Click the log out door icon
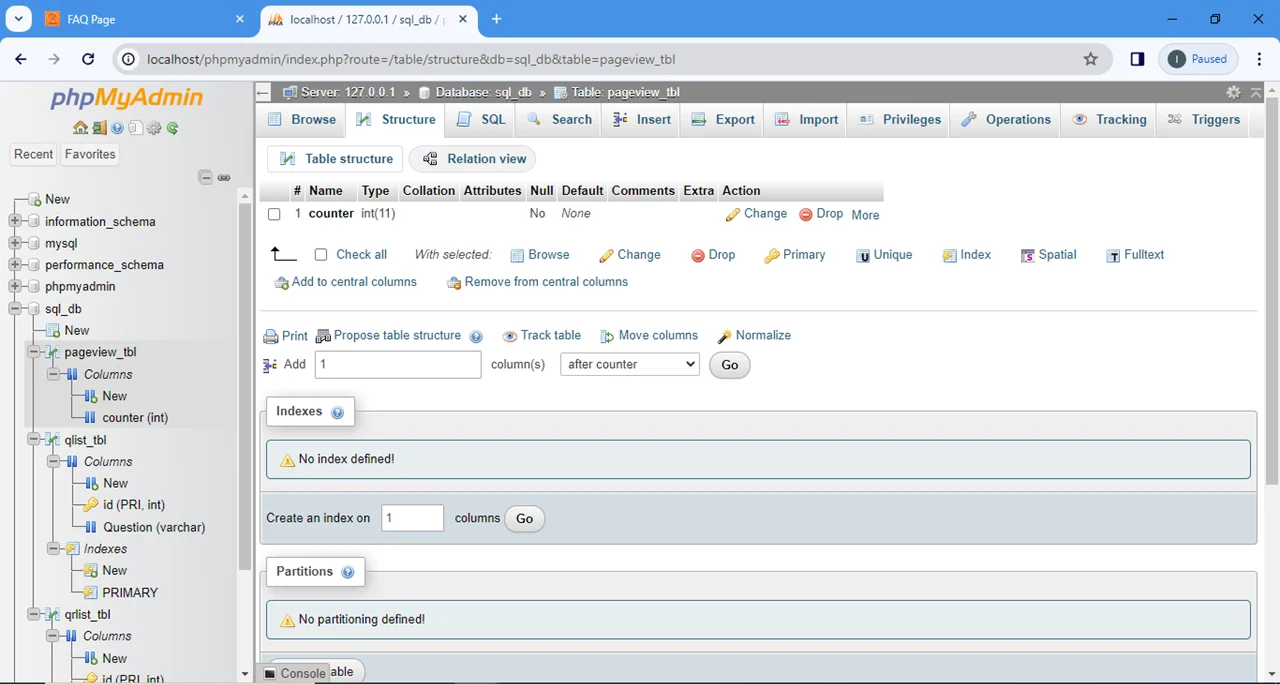 tap(99, 128)
